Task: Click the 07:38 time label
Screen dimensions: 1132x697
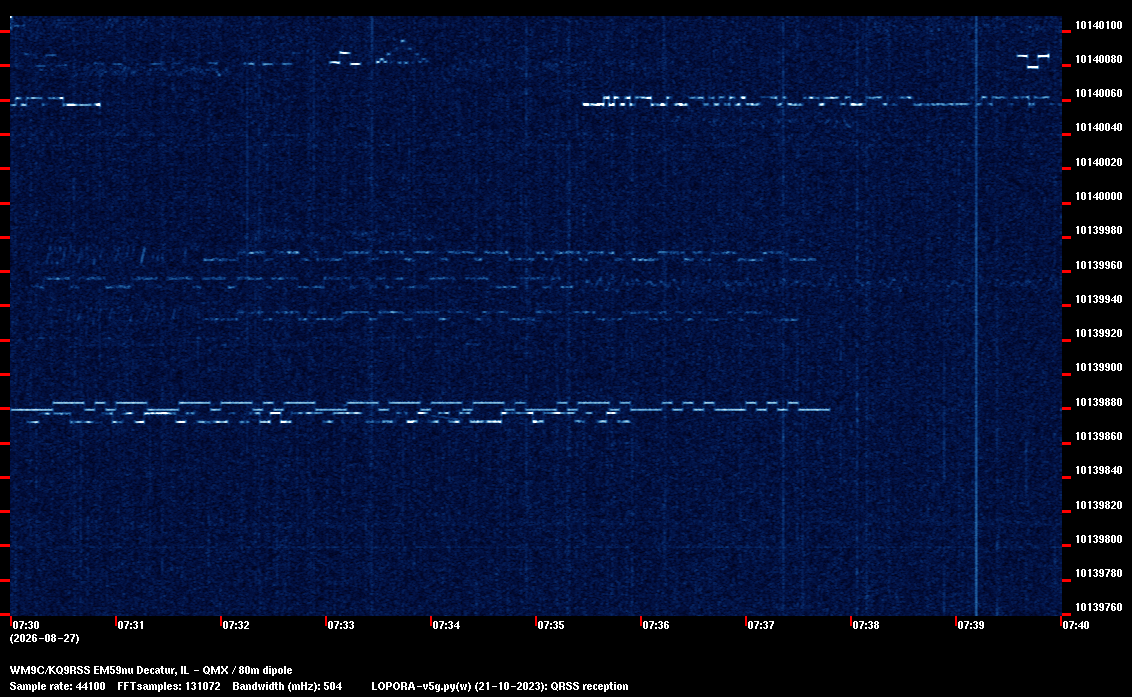Action: (x=866, y=625)
